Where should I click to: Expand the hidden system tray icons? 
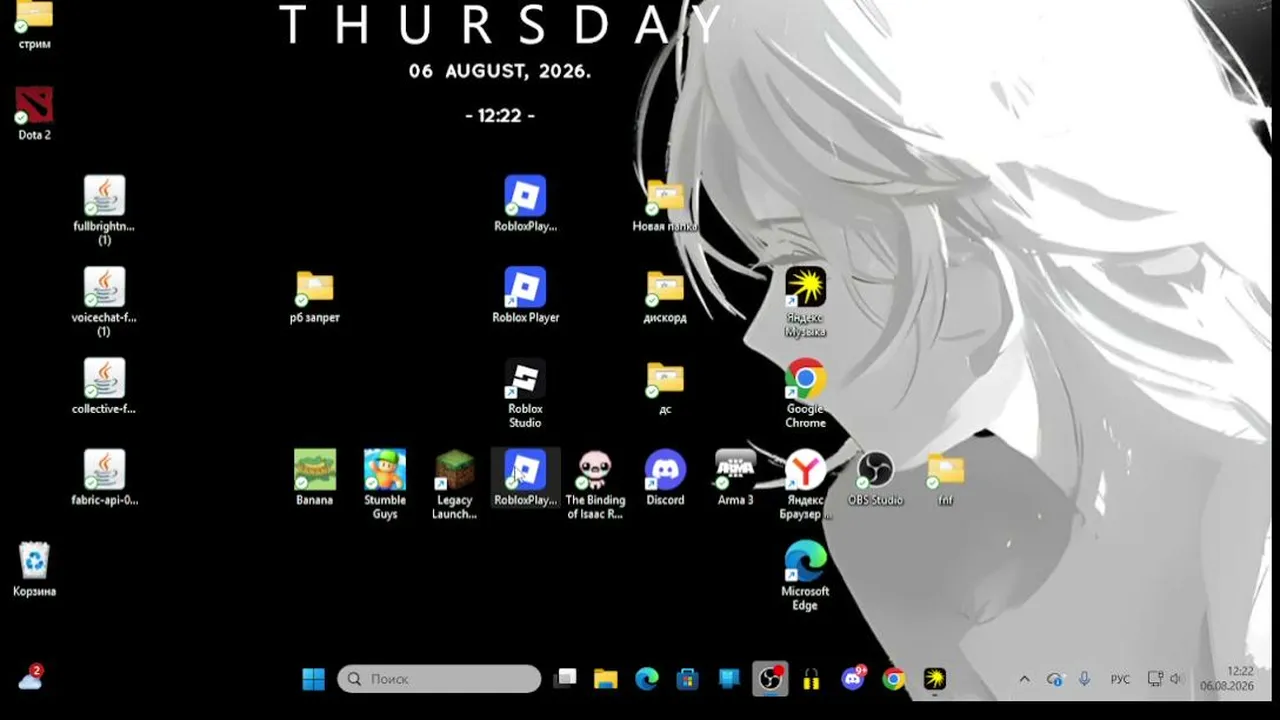1024,679
